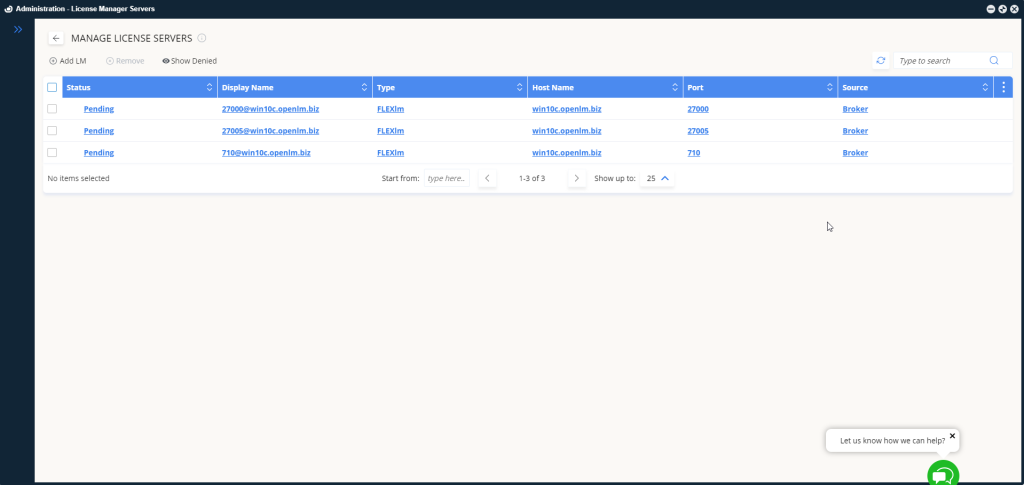1024x485 pixels.
Task: Click Add LM toolbar button
Action: [68, 61]
